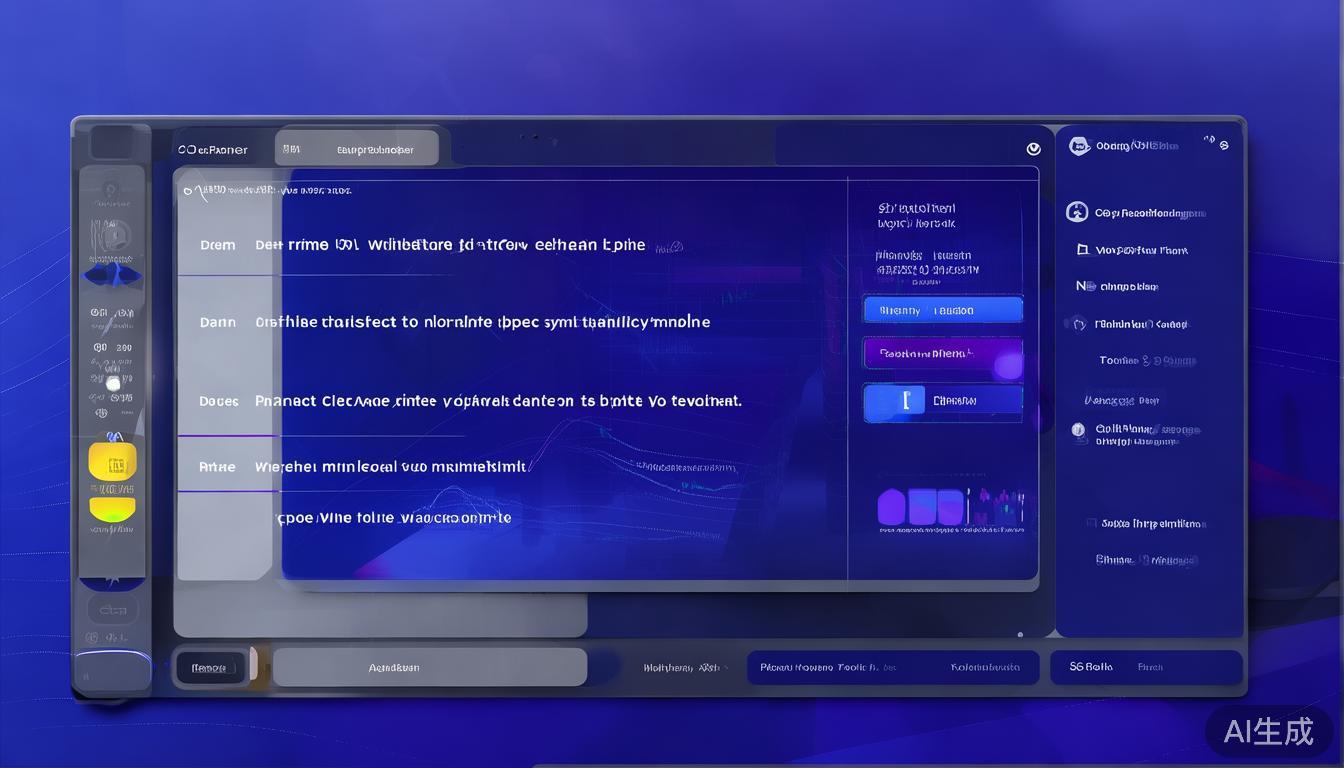The height and width of the screenshot is (768, 1344).
Task: Click the yellow-green rounded icon in left sidebar
Action: pos(112,509)
